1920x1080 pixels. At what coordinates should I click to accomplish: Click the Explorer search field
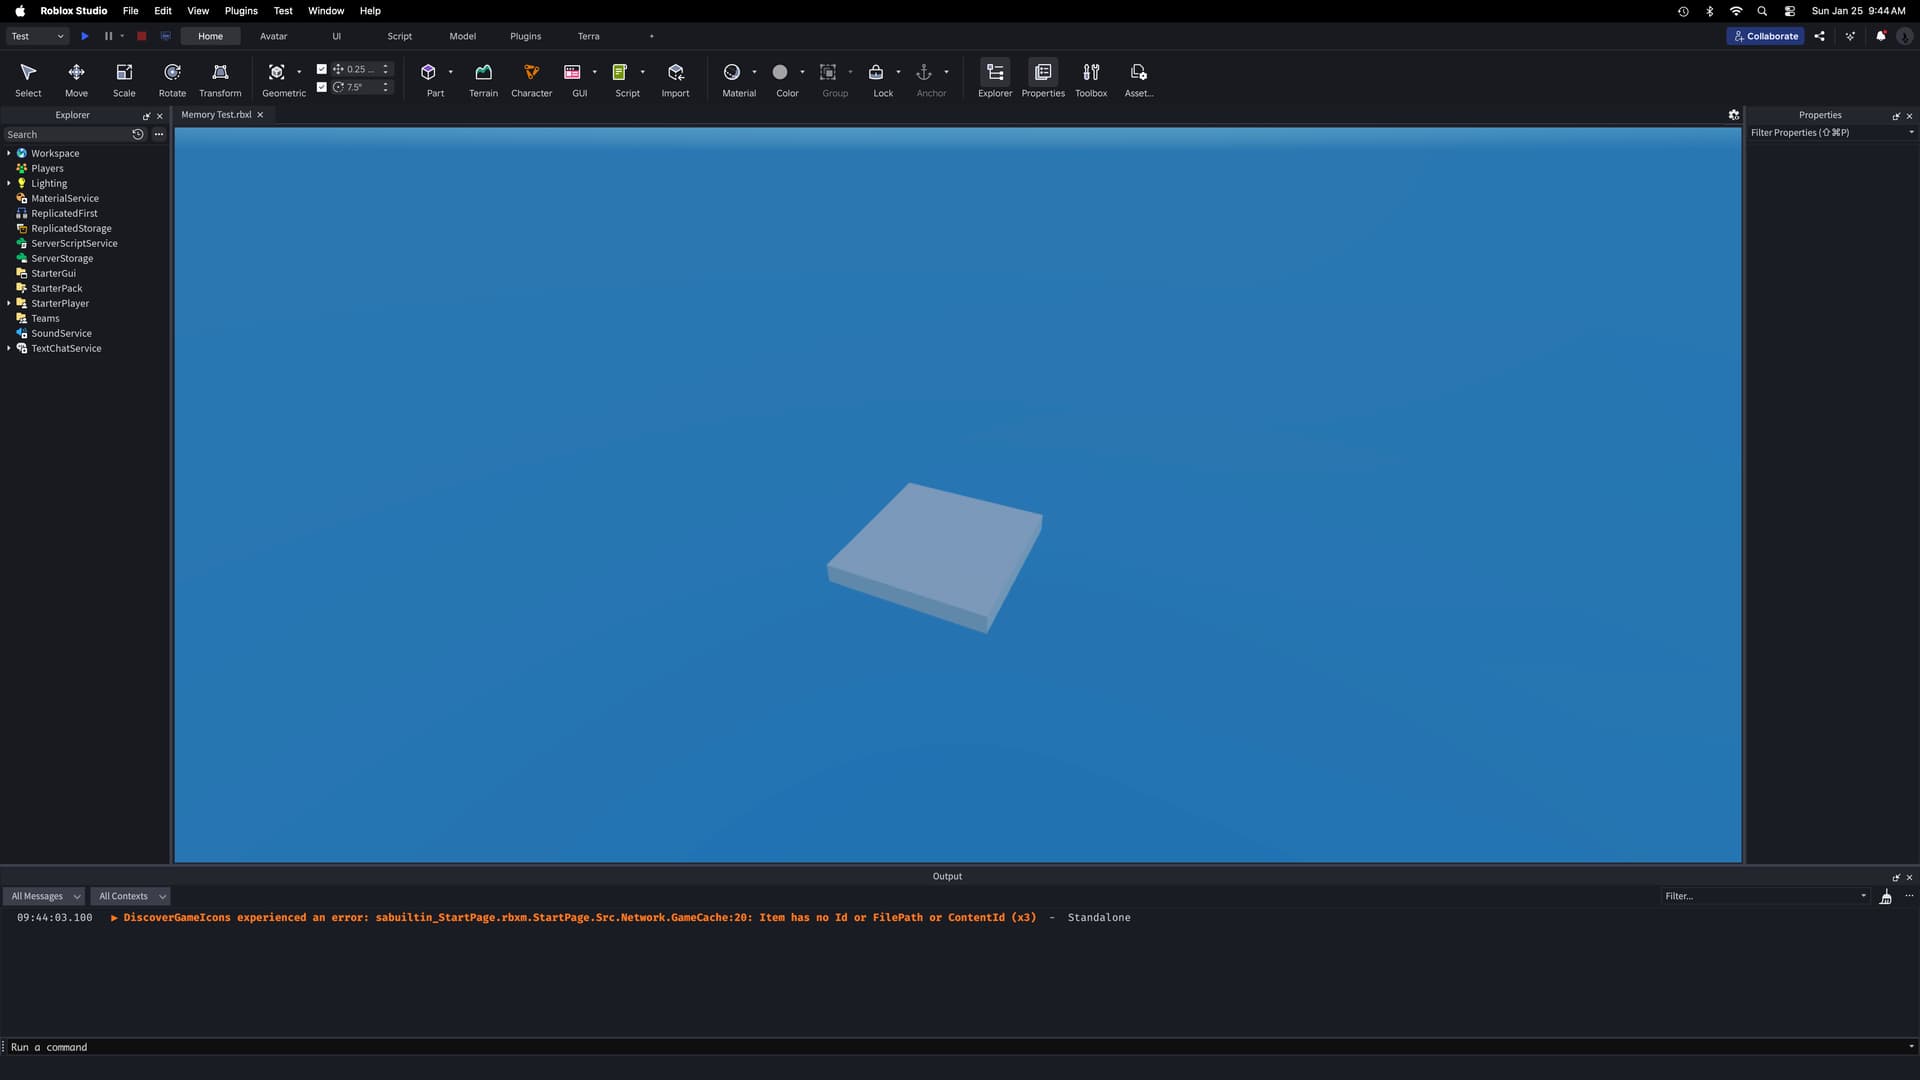click(66, 134)
